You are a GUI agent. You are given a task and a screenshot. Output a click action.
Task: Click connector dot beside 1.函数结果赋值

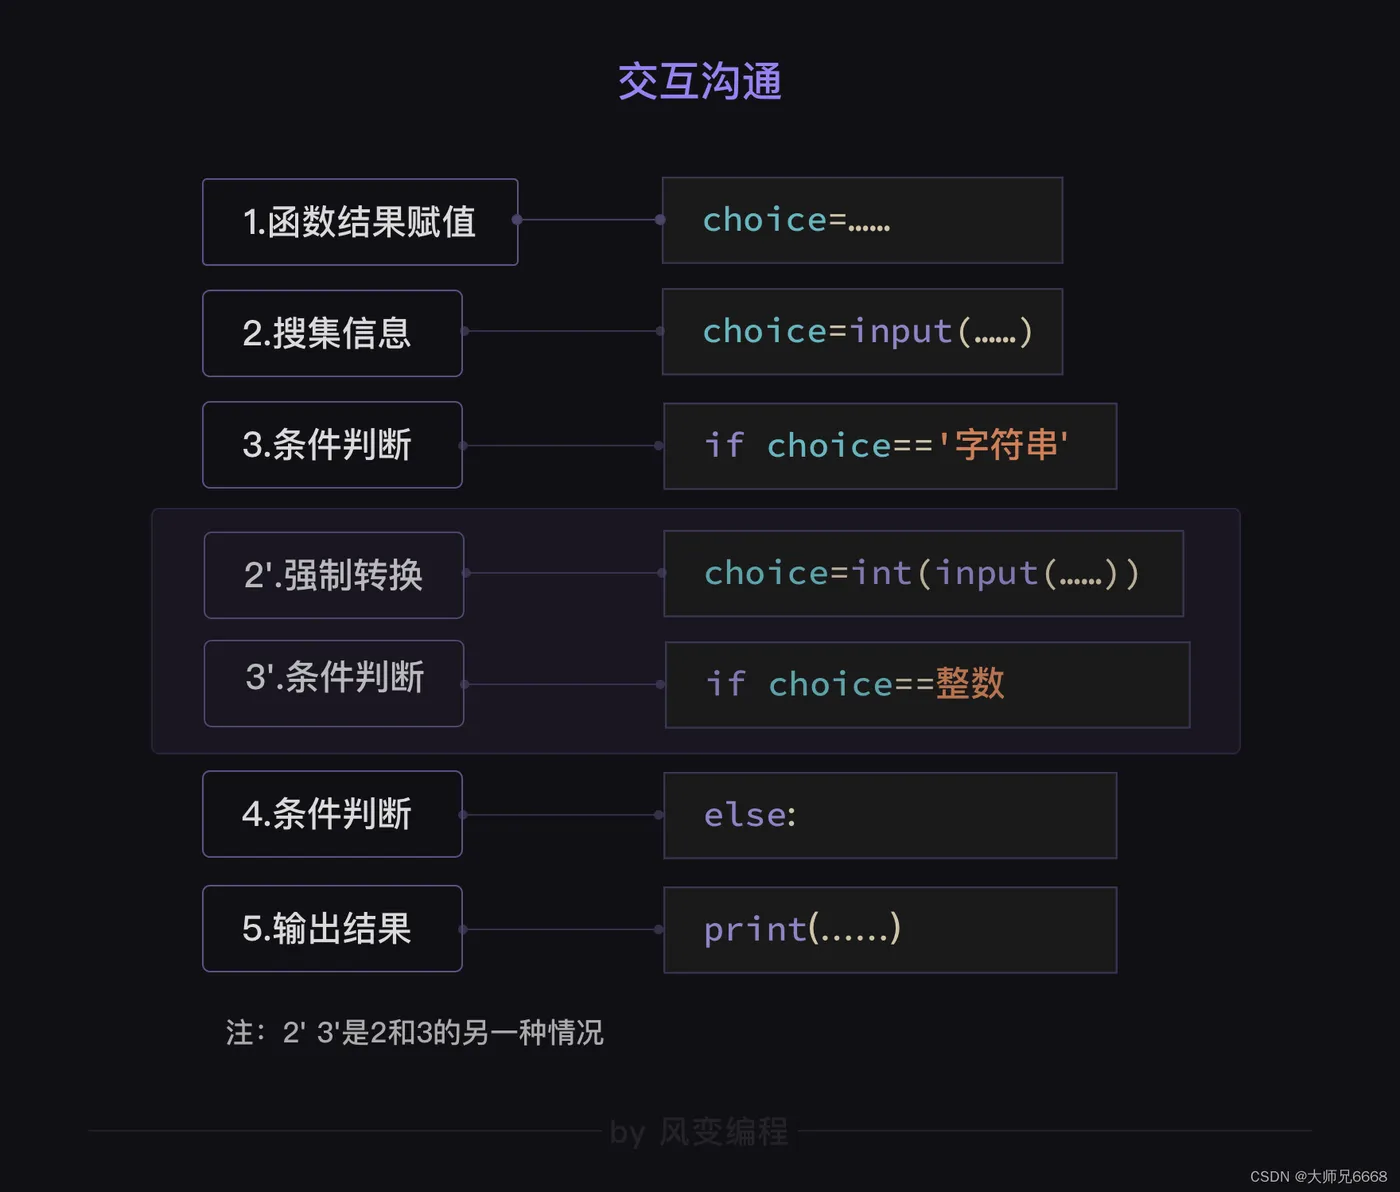(517, 219)
